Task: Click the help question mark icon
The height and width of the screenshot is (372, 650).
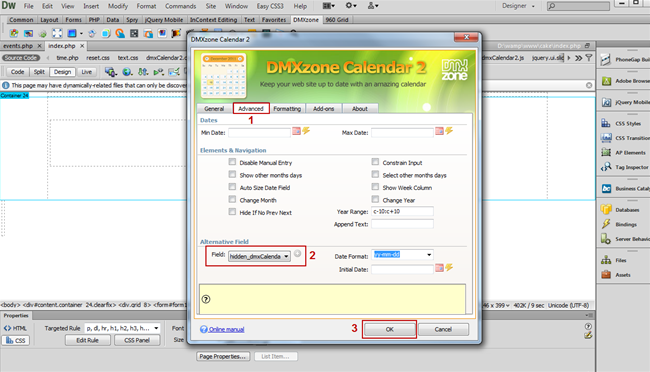Action: tap(206, 299)
